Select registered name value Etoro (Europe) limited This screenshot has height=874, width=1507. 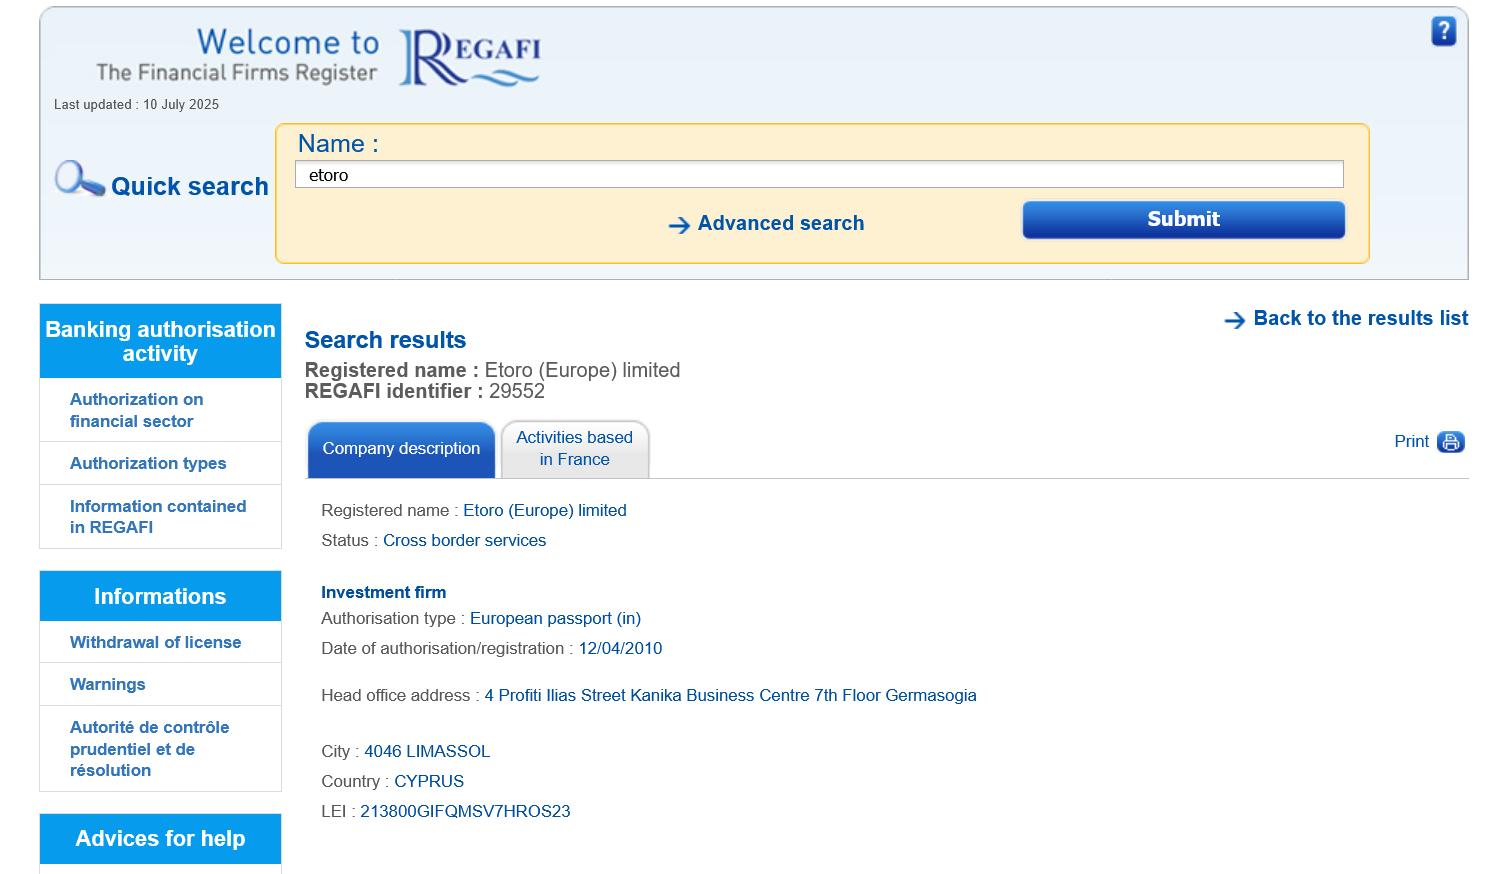click(545, 510)
